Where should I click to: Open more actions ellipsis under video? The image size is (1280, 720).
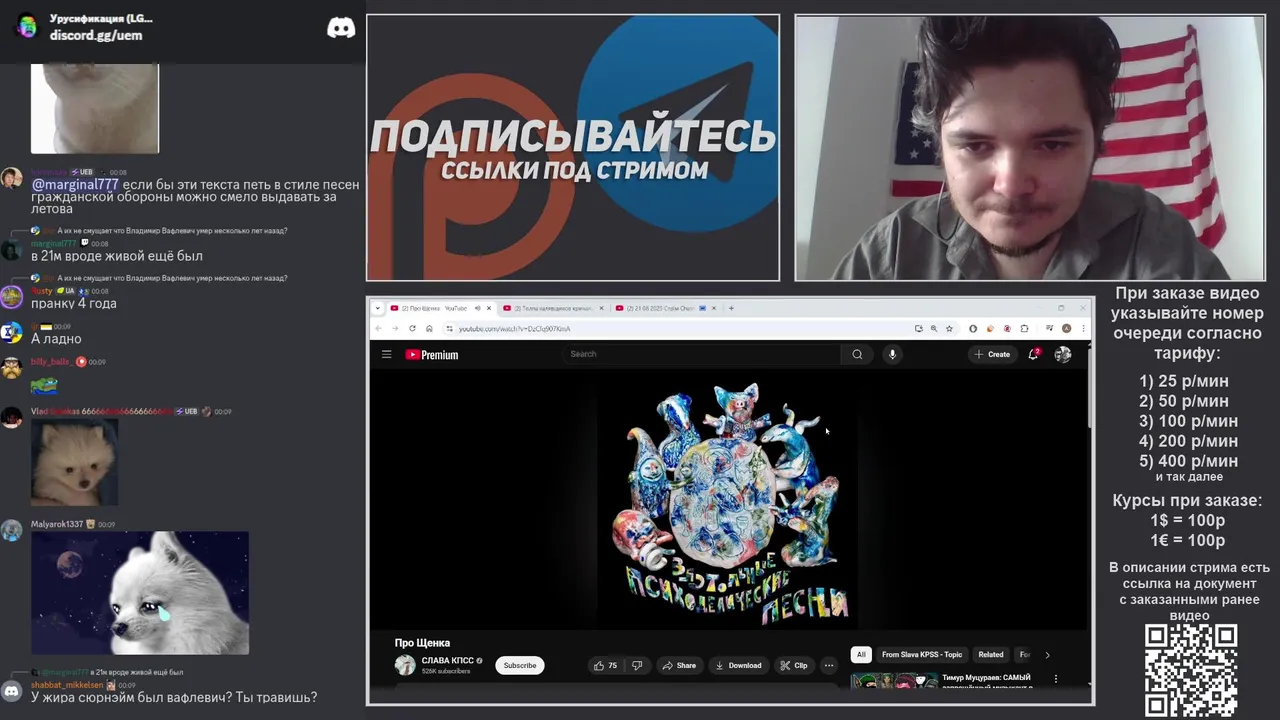(828, 665)
